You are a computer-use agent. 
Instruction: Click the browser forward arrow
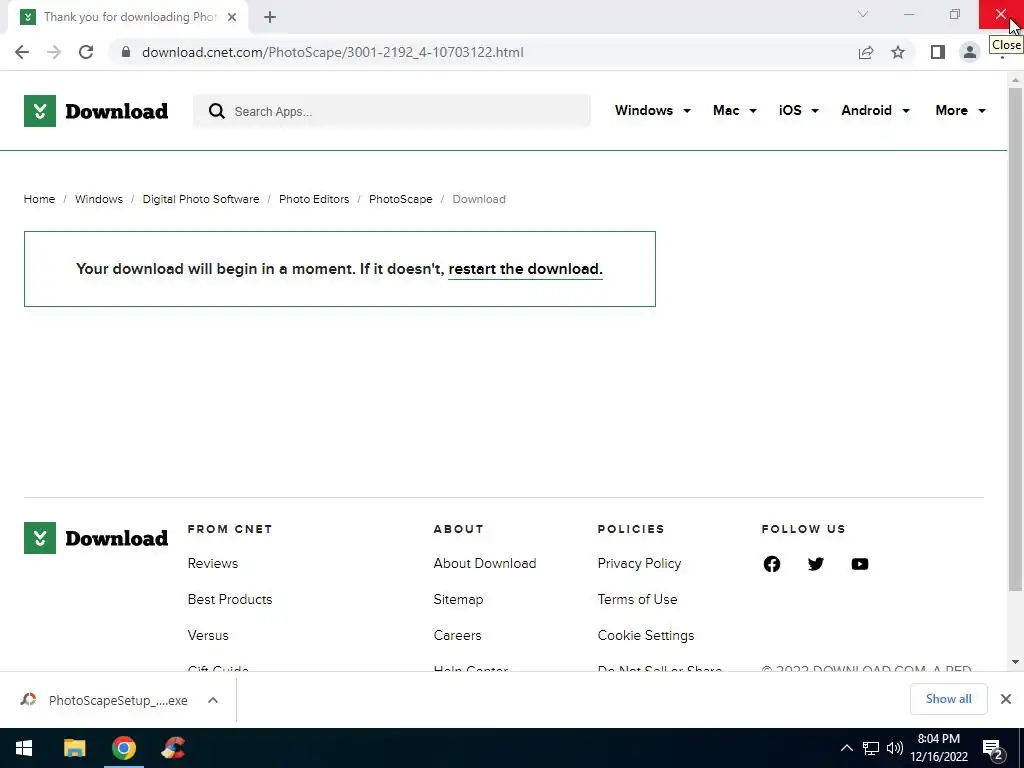click(54, 52)
